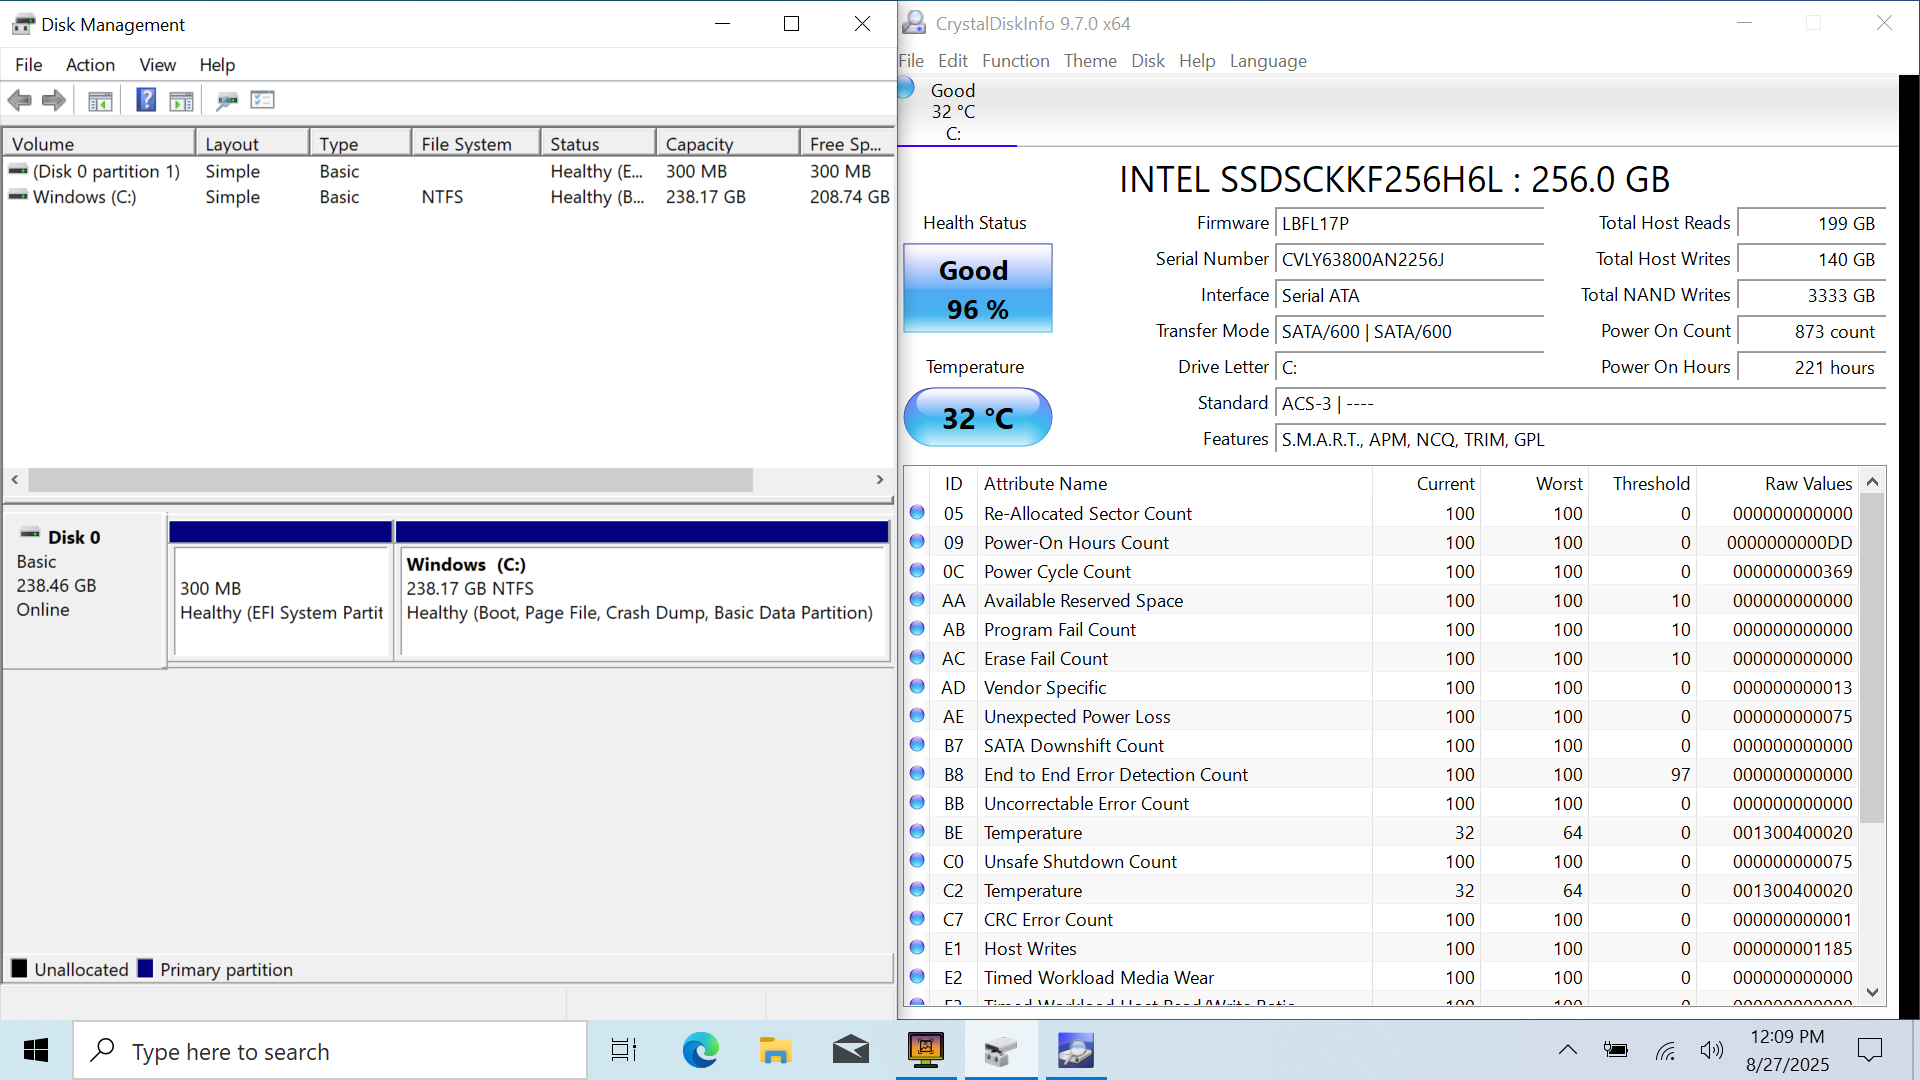The width and height of the screenshot is (1920, 1080).
Task: Click SMART list scrollbar down arrow
Action: coord(1873,992)
